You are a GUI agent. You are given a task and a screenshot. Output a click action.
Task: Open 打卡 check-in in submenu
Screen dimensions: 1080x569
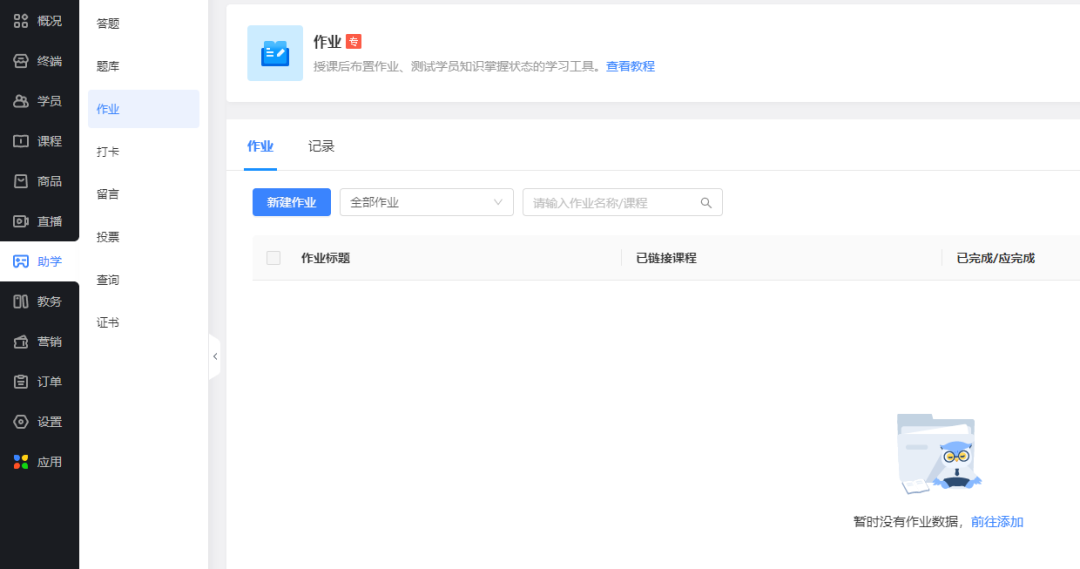pyautogui.click(x=108, y=152)
